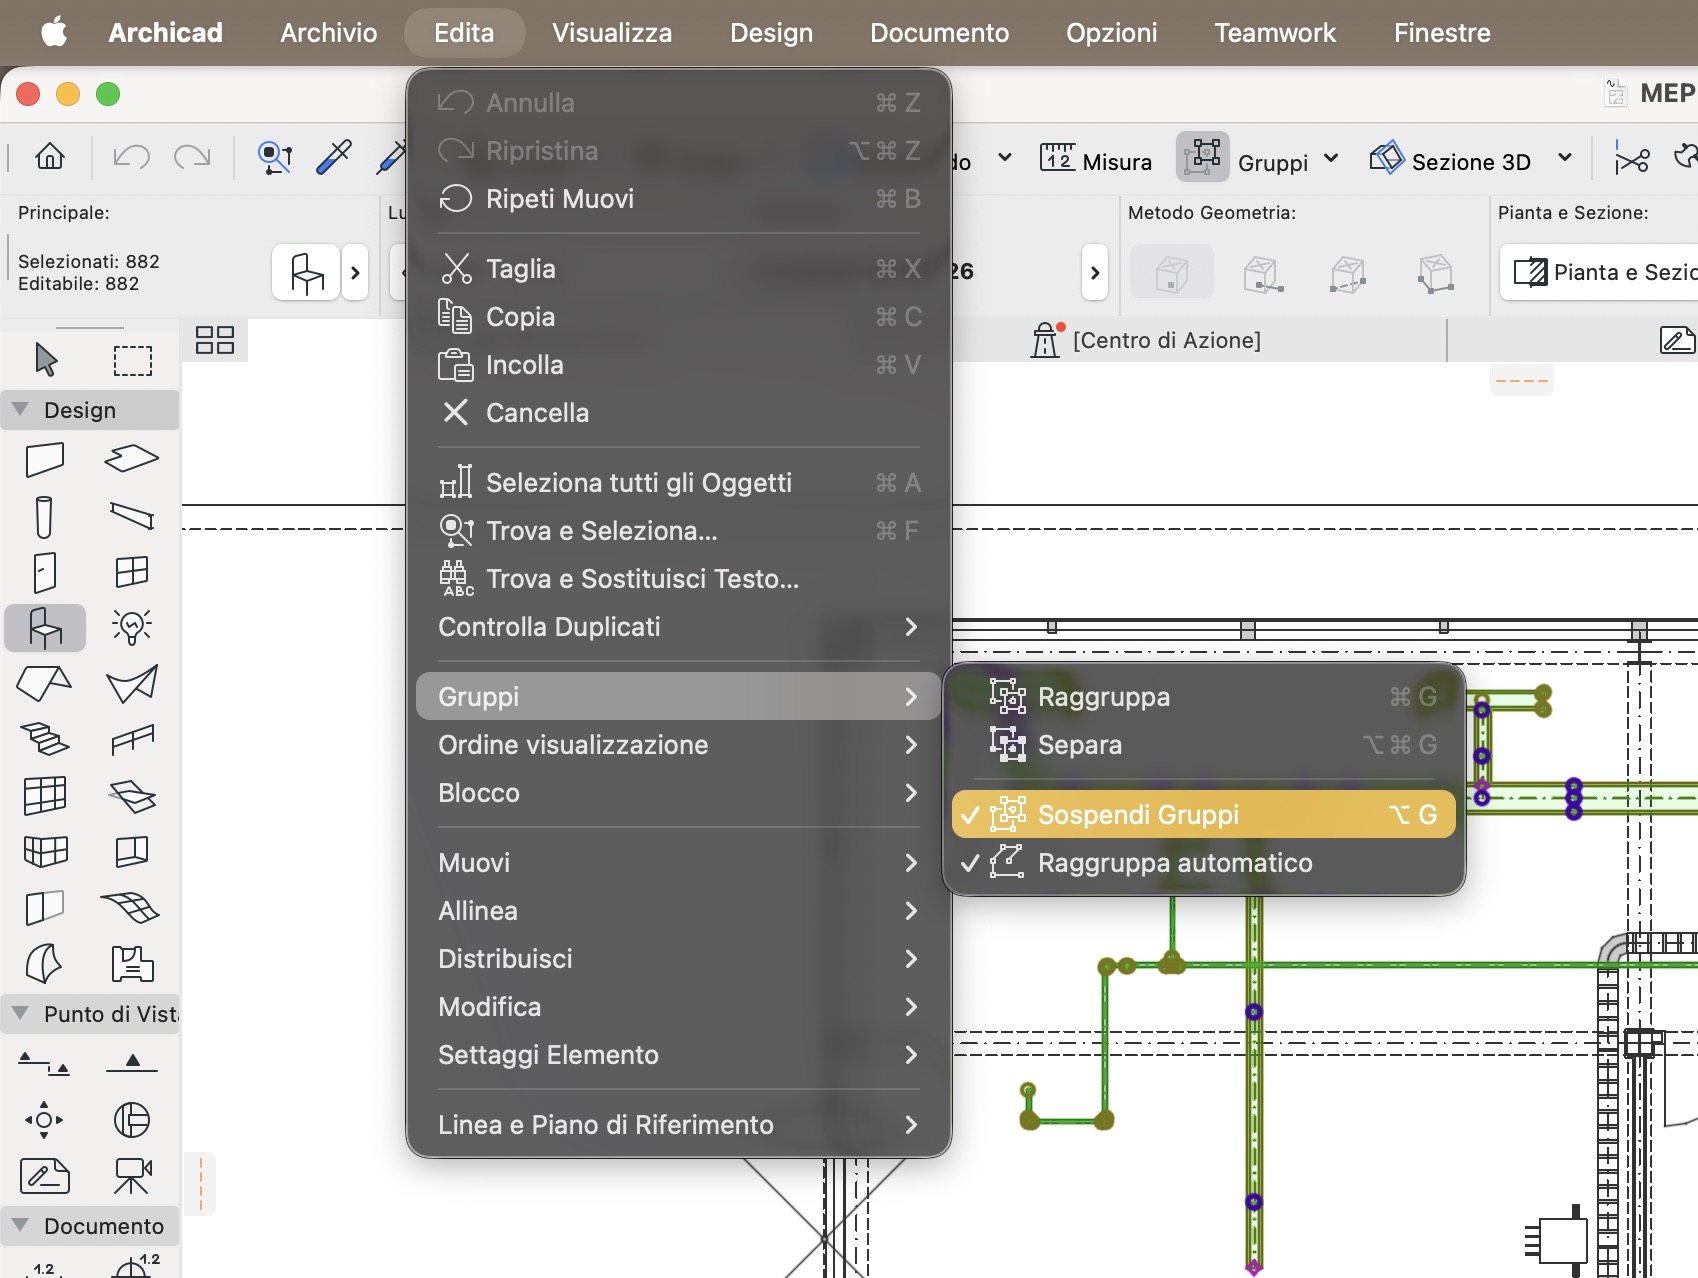Select the Arrow selection tool
Screen dimensions: 1698x1278
[46, 359]
